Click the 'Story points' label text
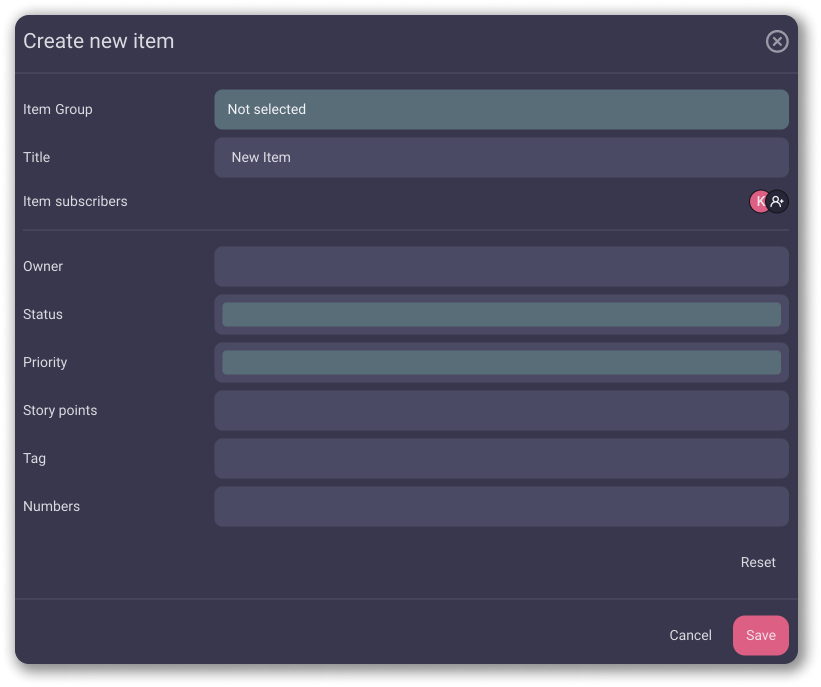Screen dimensions: 821x687 click(x=60, y=411)
